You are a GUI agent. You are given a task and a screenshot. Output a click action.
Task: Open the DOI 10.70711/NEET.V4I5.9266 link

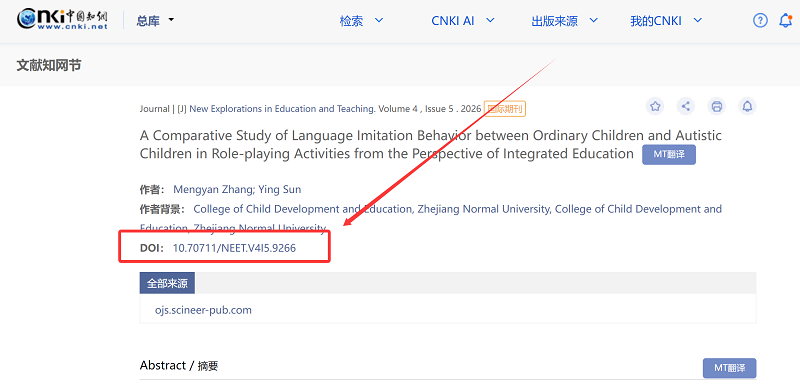point(235,248)
